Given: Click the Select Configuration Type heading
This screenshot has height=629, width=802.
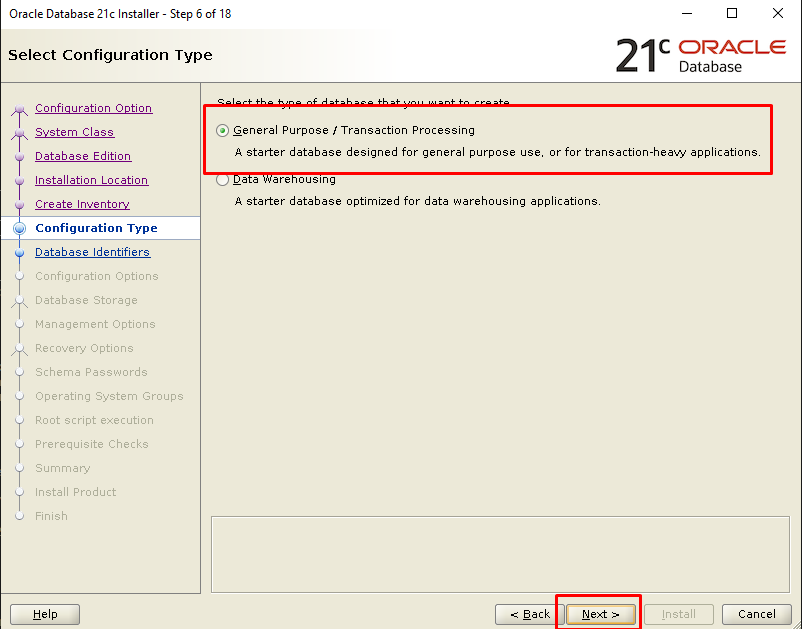Looking at the screenshot, I should (110, 55).
